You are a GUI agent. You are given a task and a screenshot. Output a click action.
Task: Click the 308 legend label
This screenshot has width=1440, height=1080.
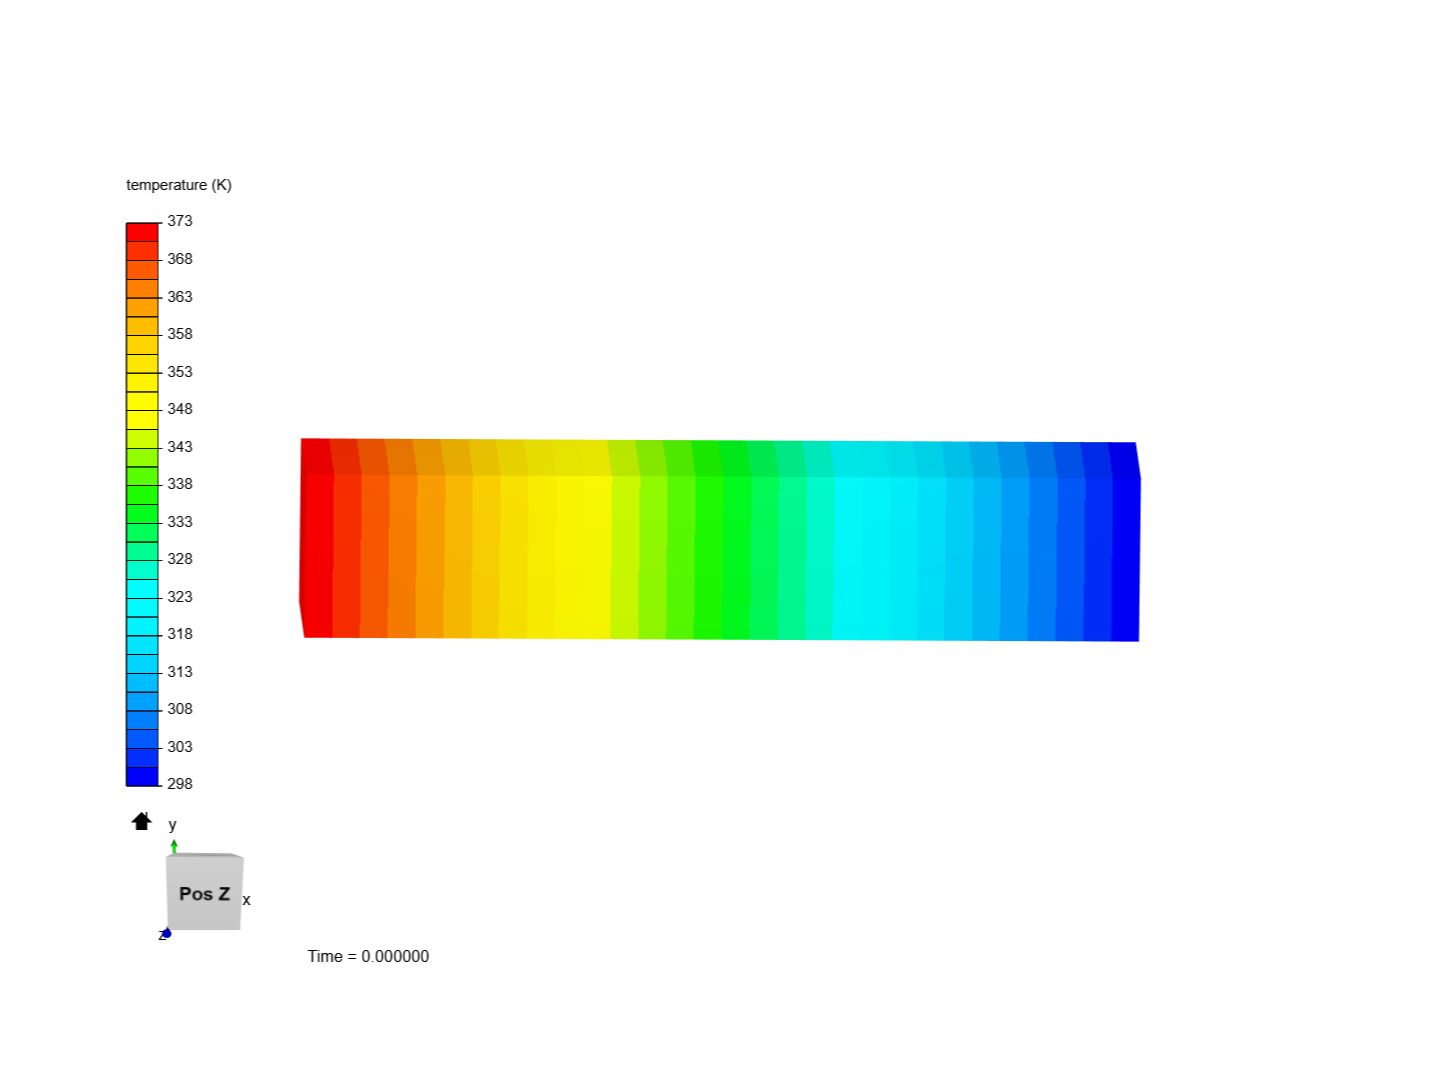tap(180, 709)
